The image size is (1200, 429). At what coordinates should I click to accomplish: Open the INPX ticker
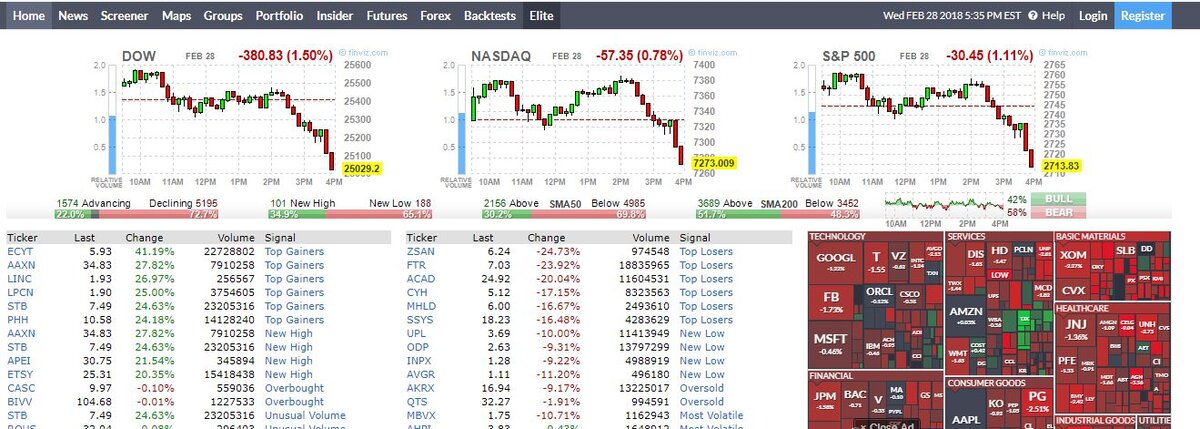click(421, 361)
